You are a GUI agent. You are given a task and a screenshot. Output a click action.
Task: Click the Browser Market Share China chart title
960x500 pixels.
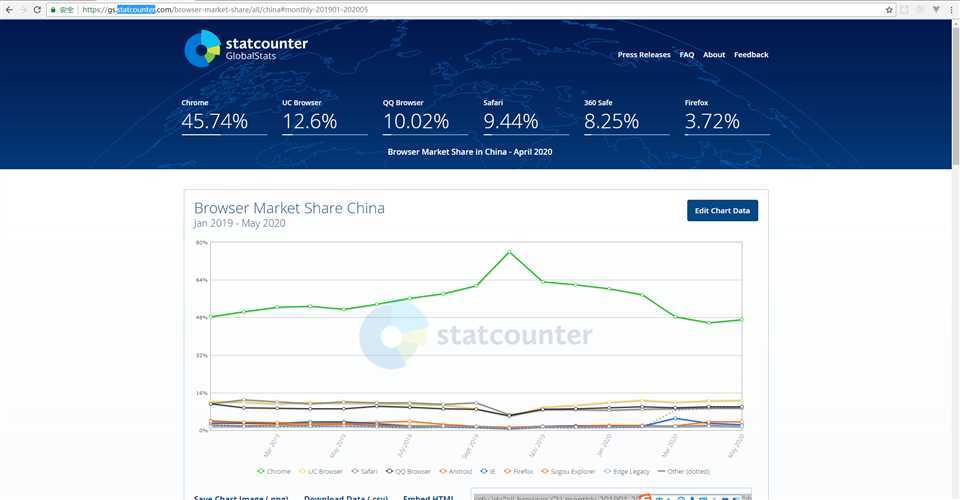[289, 208]
